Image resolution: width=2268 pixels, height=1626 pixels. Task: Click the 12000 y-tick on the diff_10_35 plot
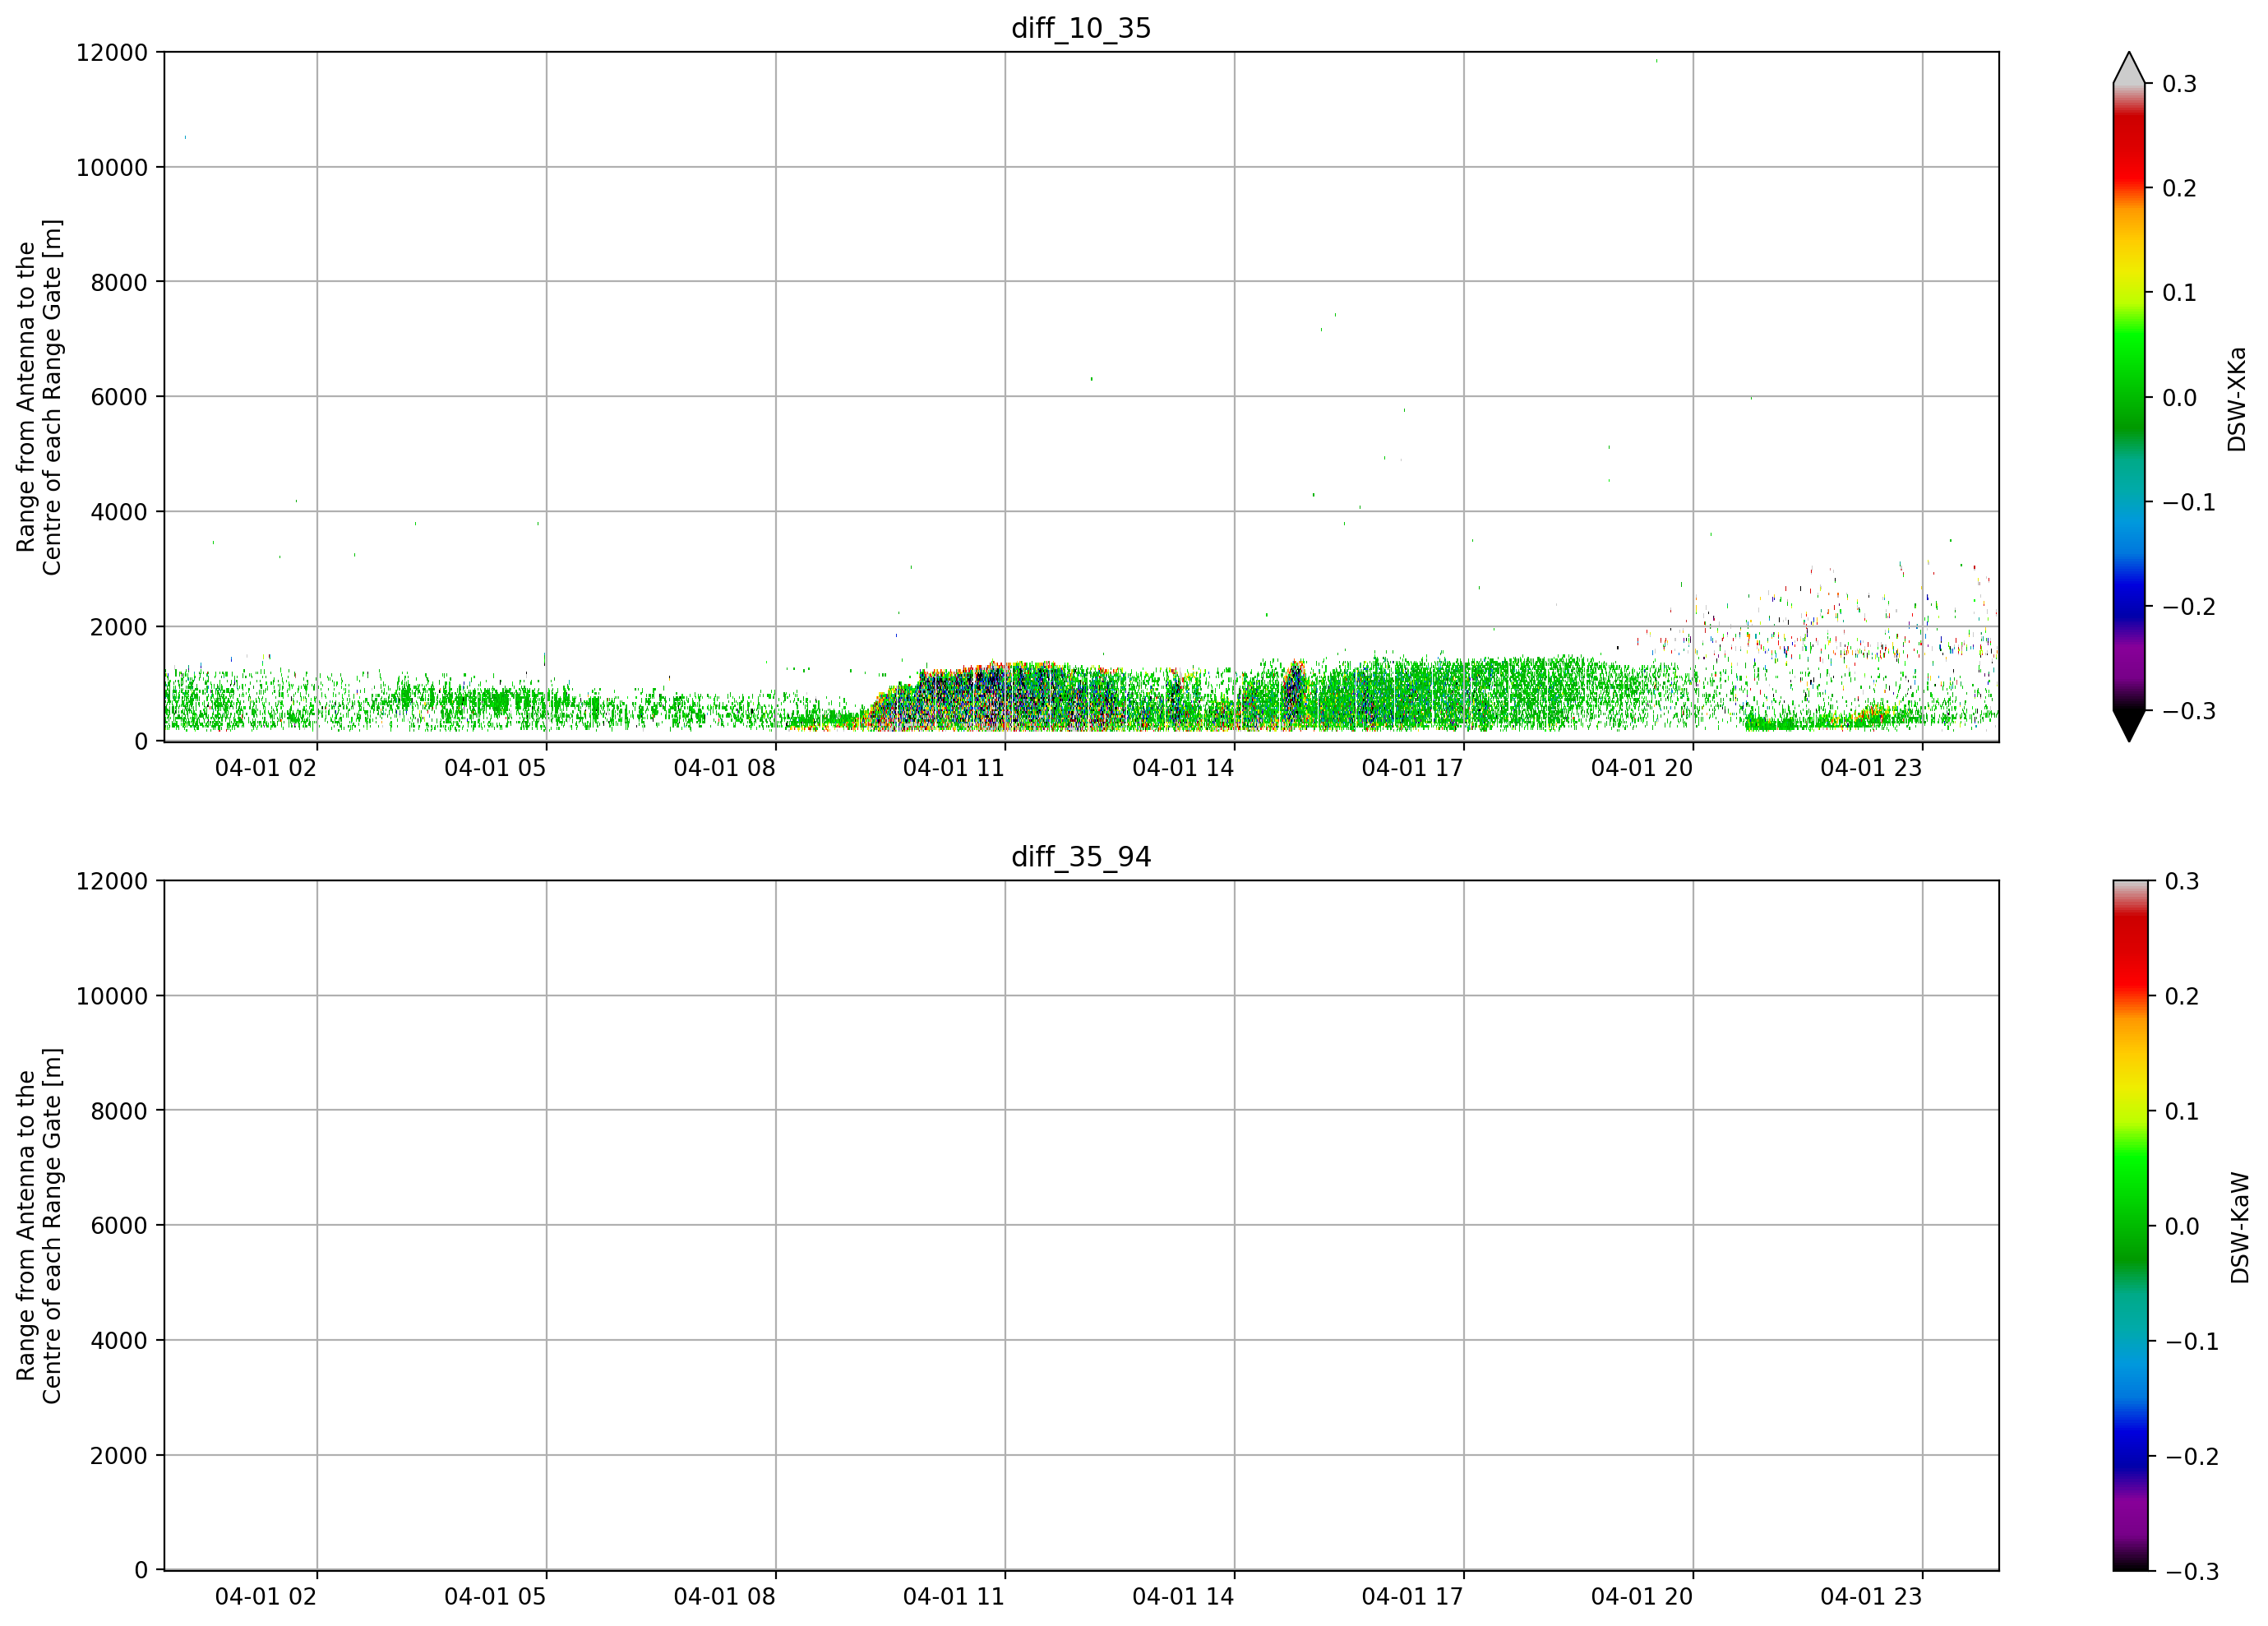112,52
